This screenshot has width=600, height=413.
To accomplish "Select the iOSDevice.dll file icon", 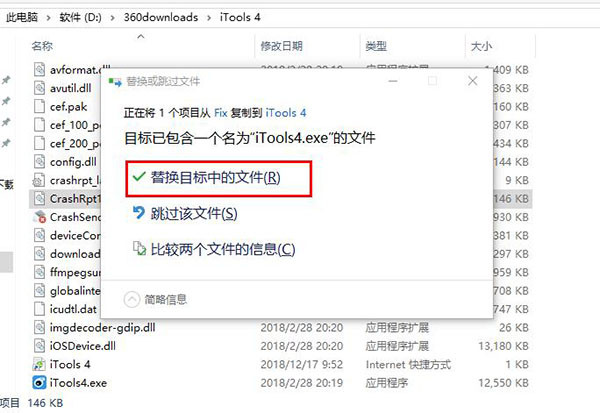I will pos(39,346).
